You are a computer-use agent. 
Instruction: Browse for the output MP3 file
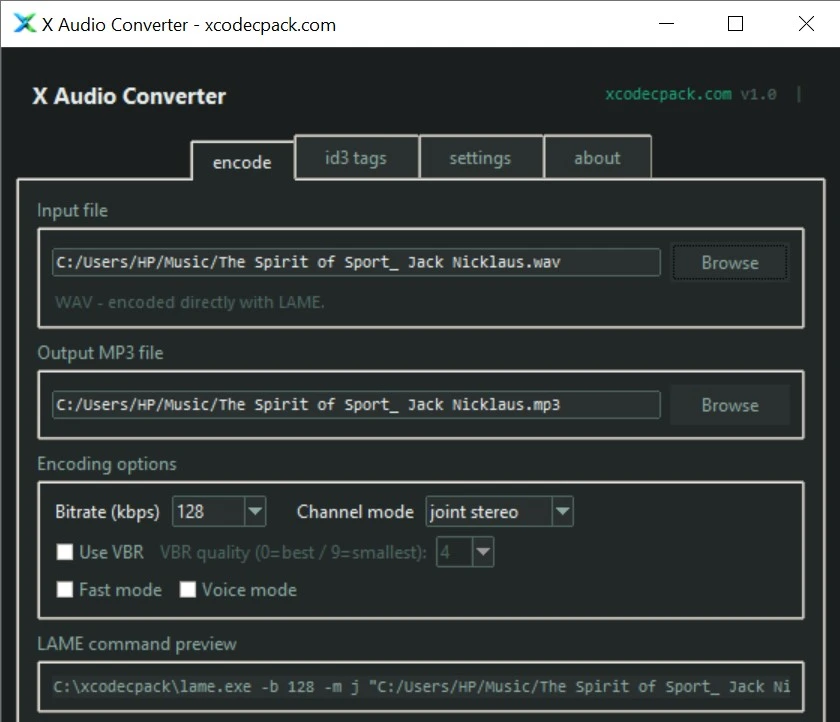click(x=729, y=405)
